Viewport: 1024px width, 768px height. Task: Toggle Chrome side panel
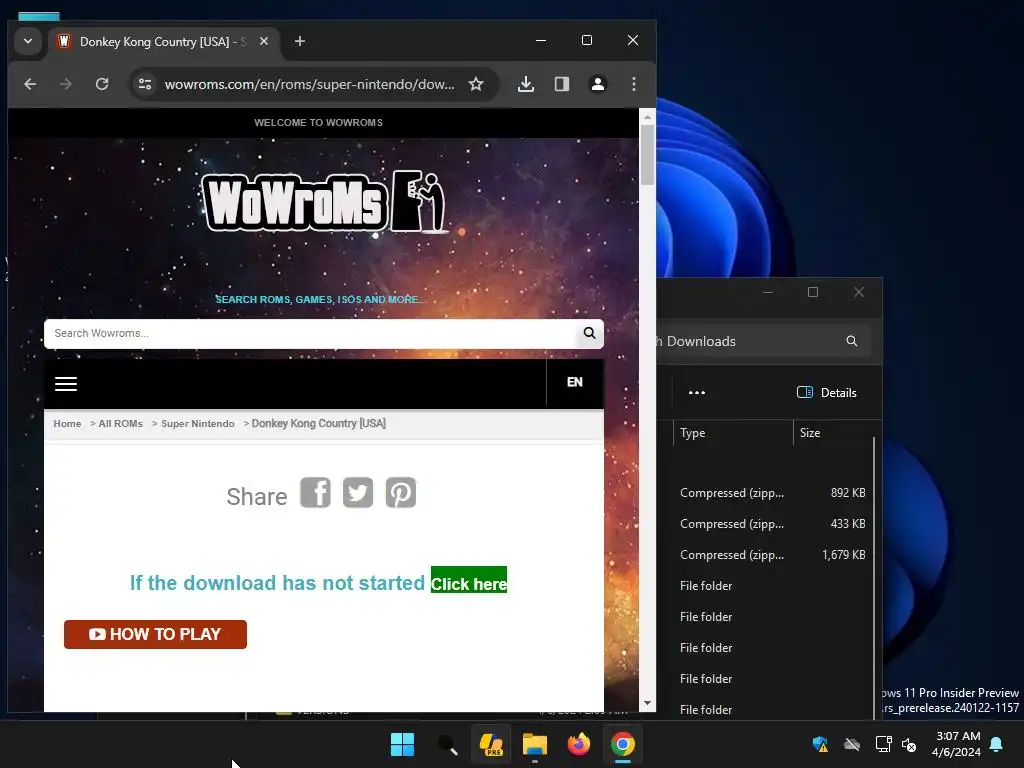562,84
